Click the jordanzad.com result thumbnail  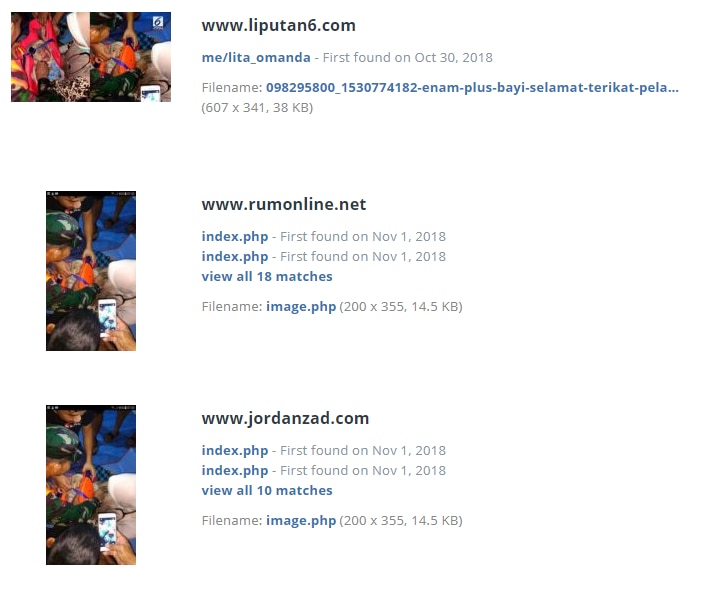(91, 485)
